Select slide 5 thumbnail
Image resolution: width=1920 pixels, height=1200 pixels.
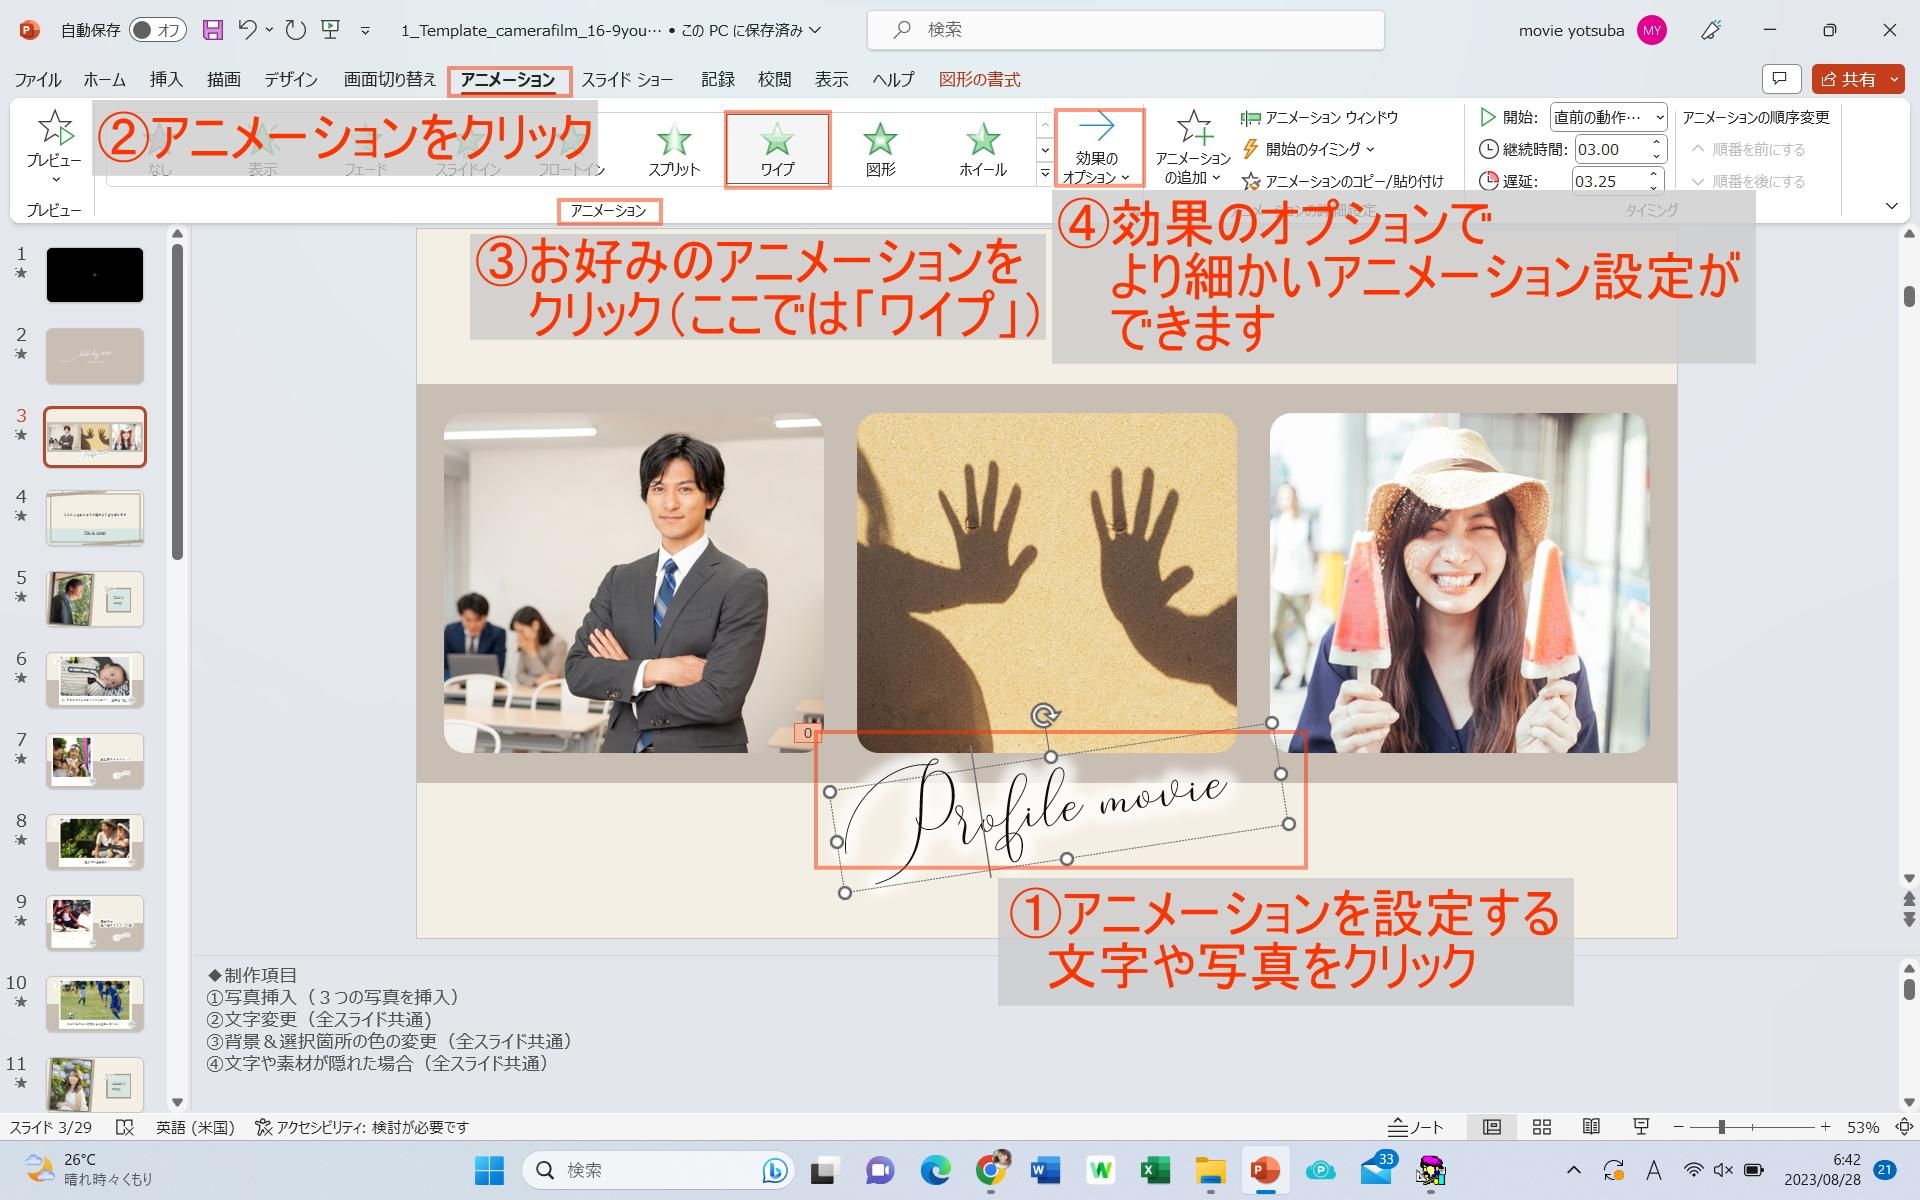(95, 599)
